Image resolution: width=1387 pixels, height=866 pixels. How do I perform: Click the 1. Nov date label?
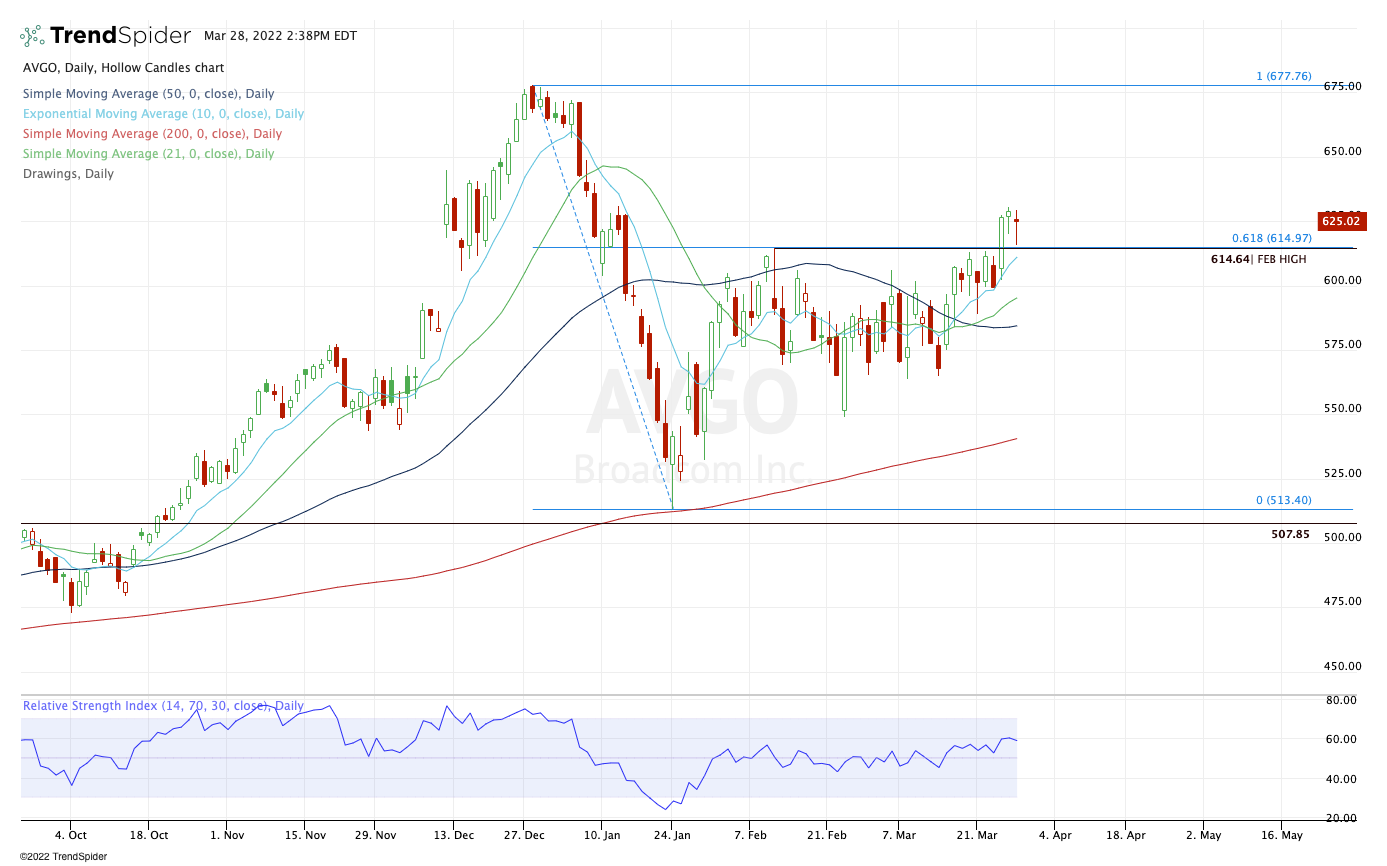pos(227,834)
